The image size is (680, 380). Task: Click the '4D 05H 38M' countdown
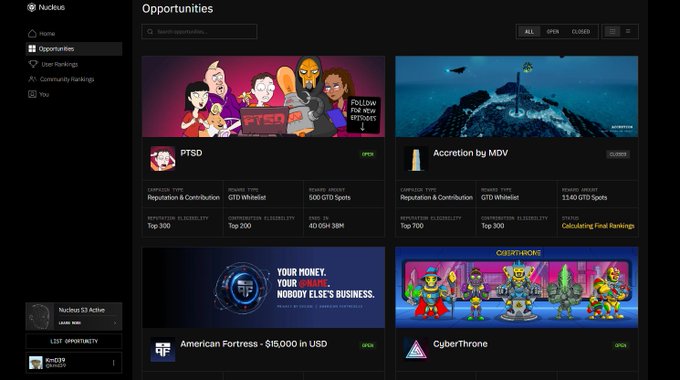326,226
